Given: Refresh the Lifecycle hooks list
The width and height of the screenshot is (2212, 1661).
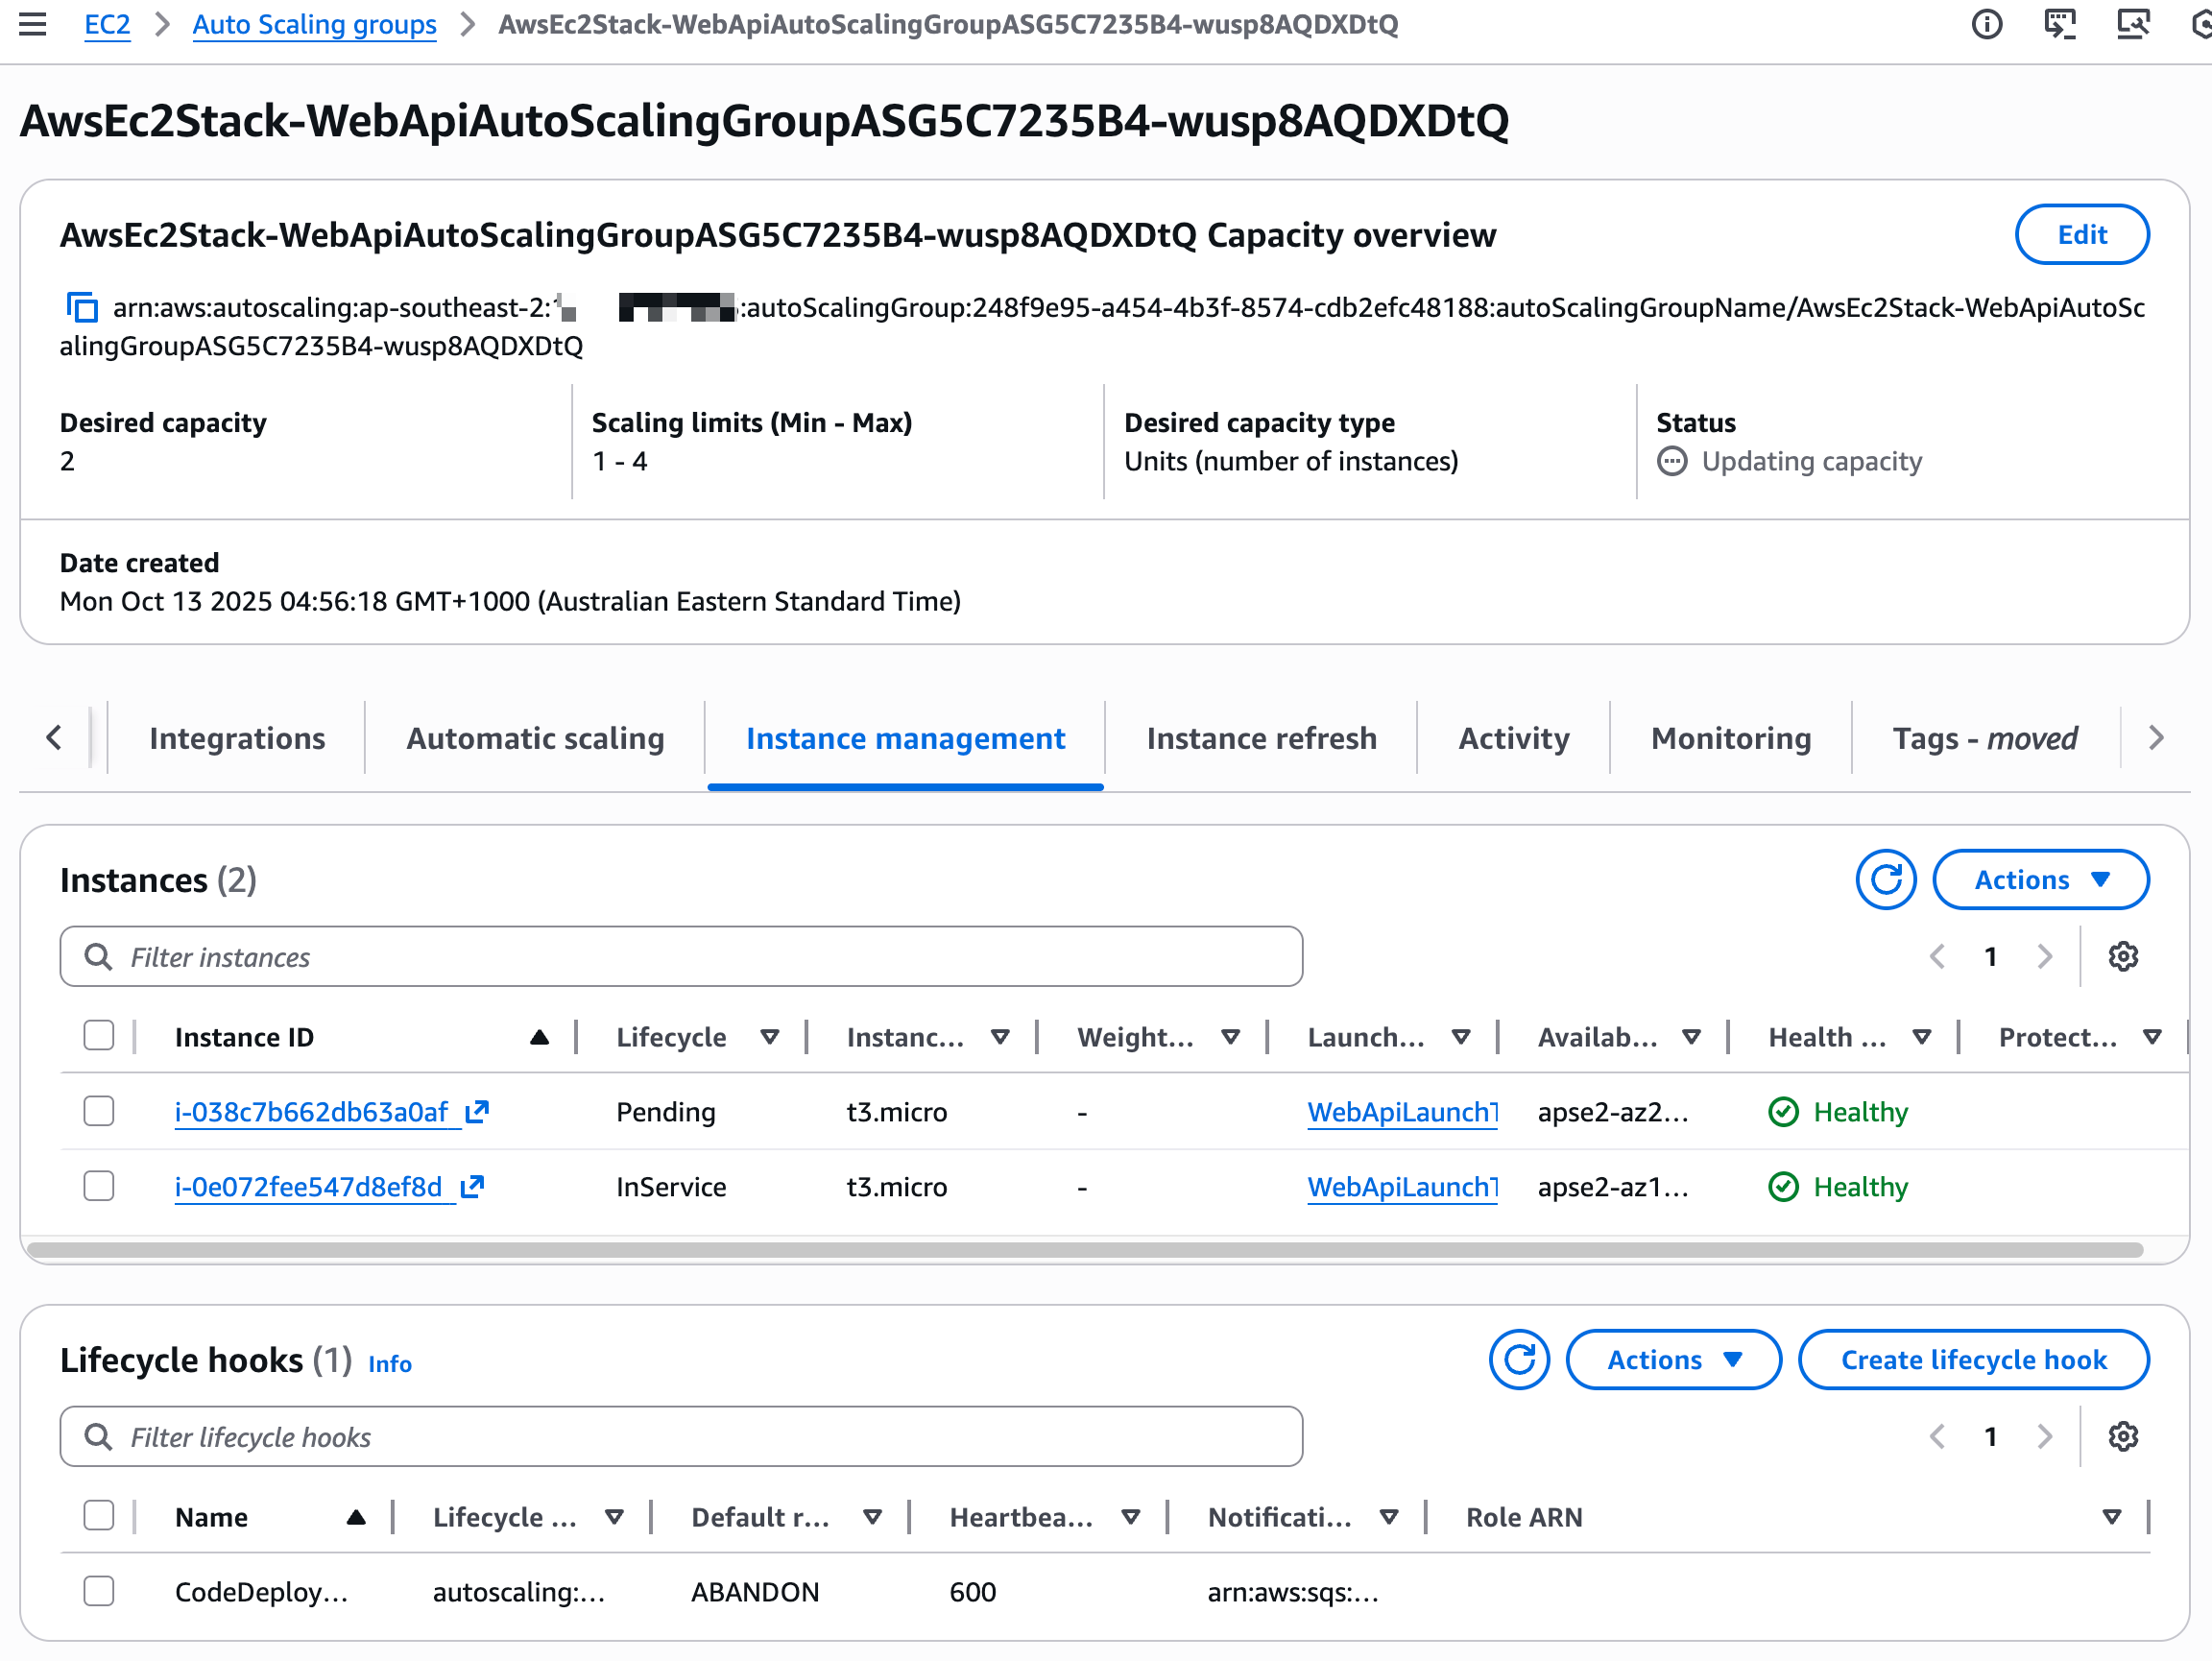Looking at the screenshot, I should [1519, 1360].
